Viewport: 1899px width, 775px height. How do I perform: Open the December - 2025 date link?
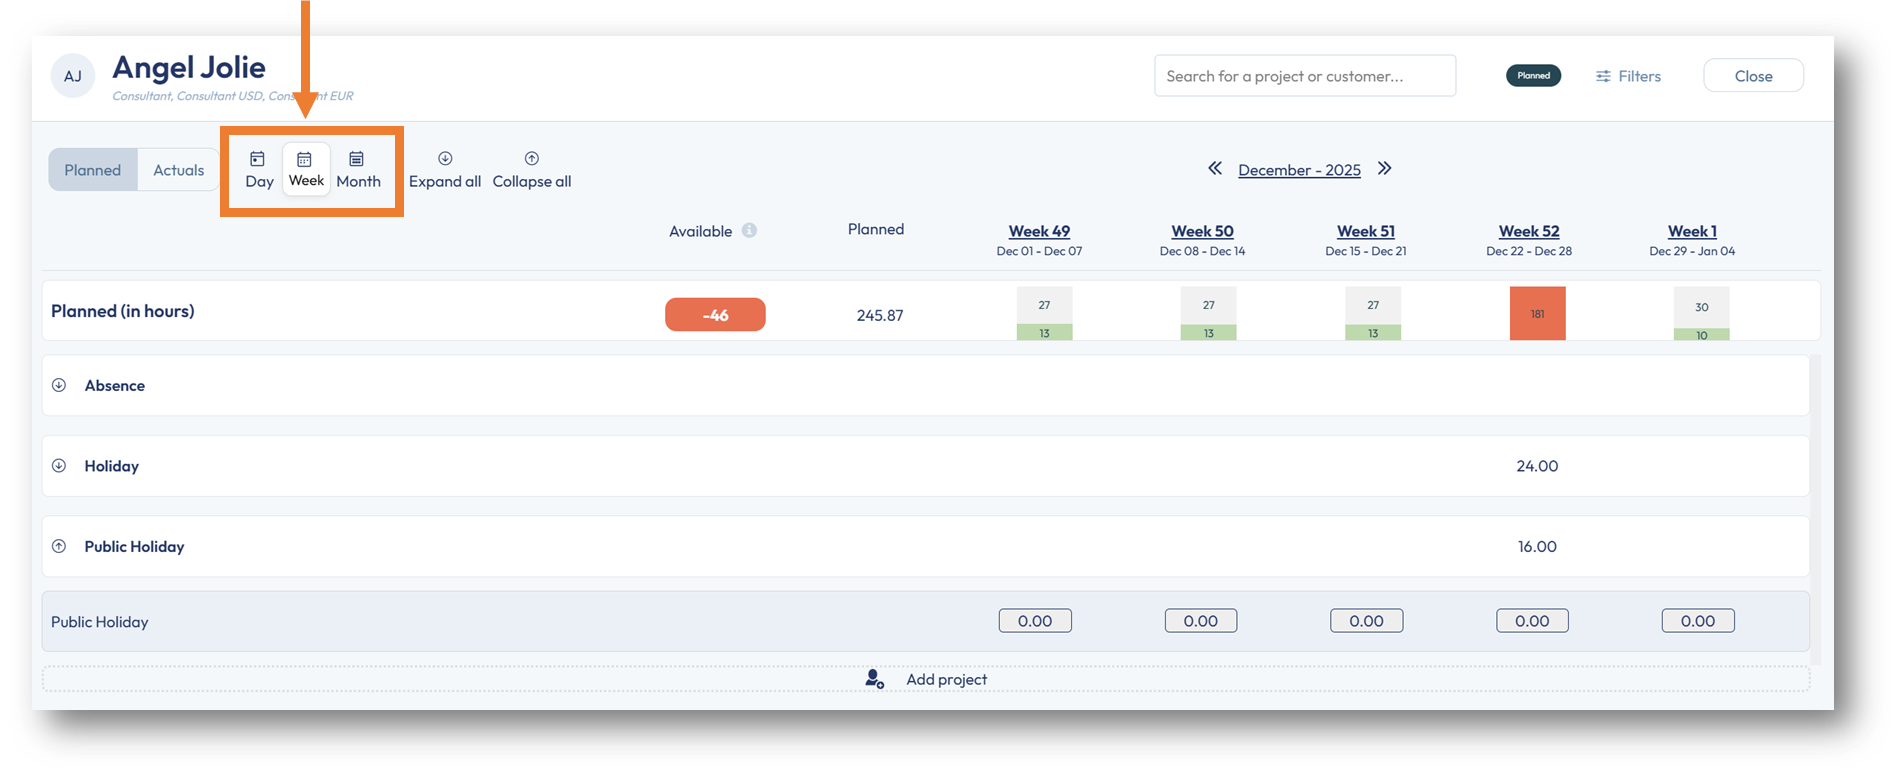click(1299, 170)
